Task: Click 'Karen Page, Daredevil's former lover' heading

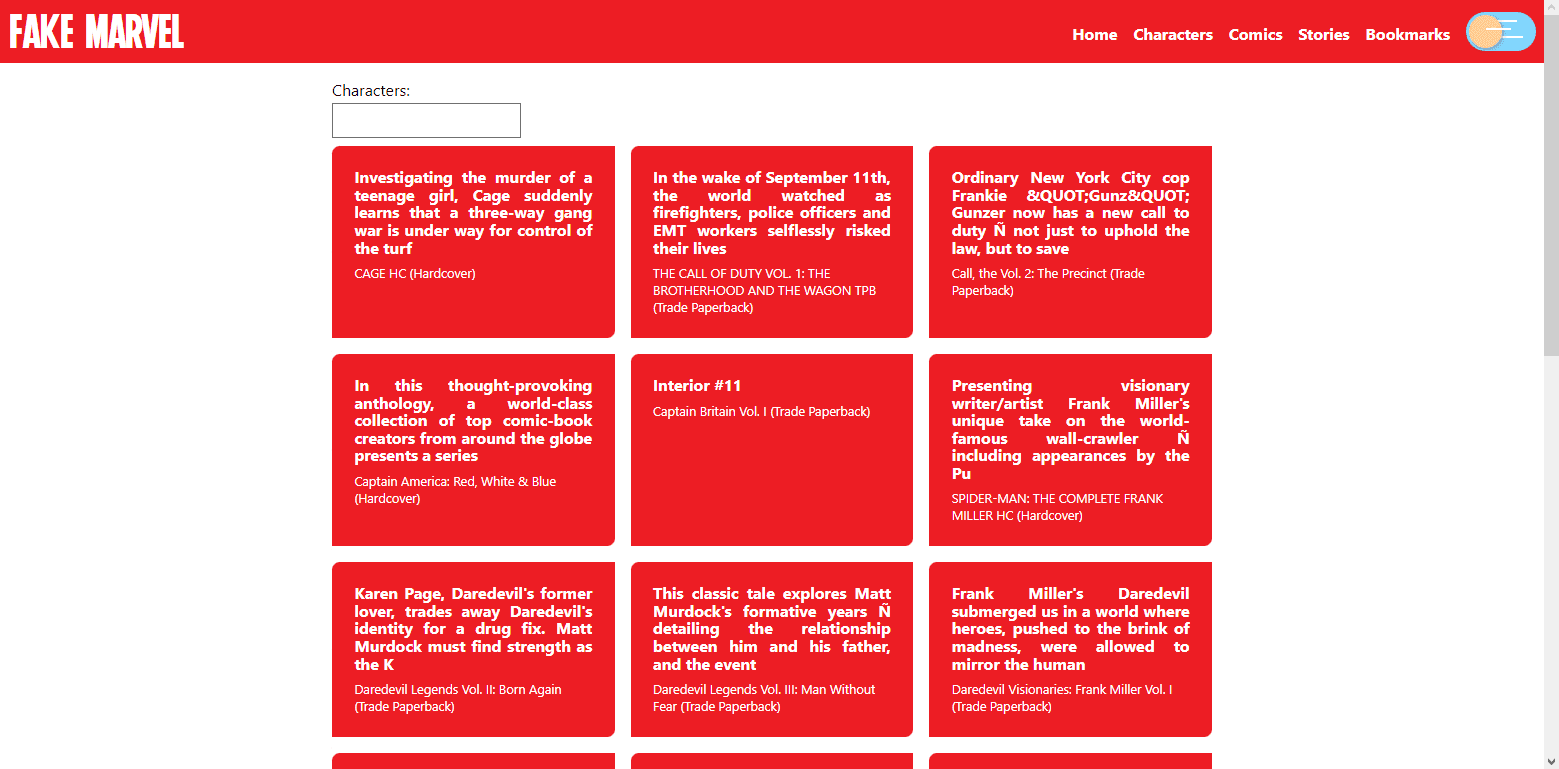Action: click(473, 629)
